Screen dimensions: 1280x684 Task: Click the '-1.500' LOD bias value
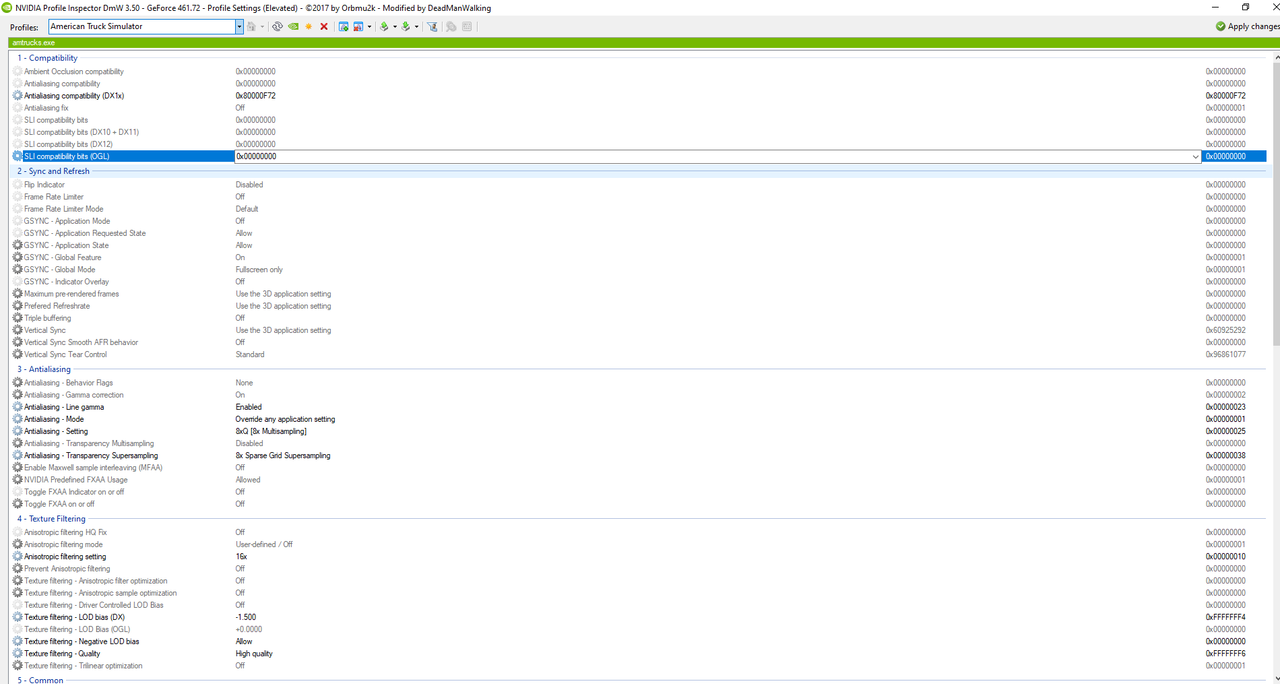click(246, 617)
